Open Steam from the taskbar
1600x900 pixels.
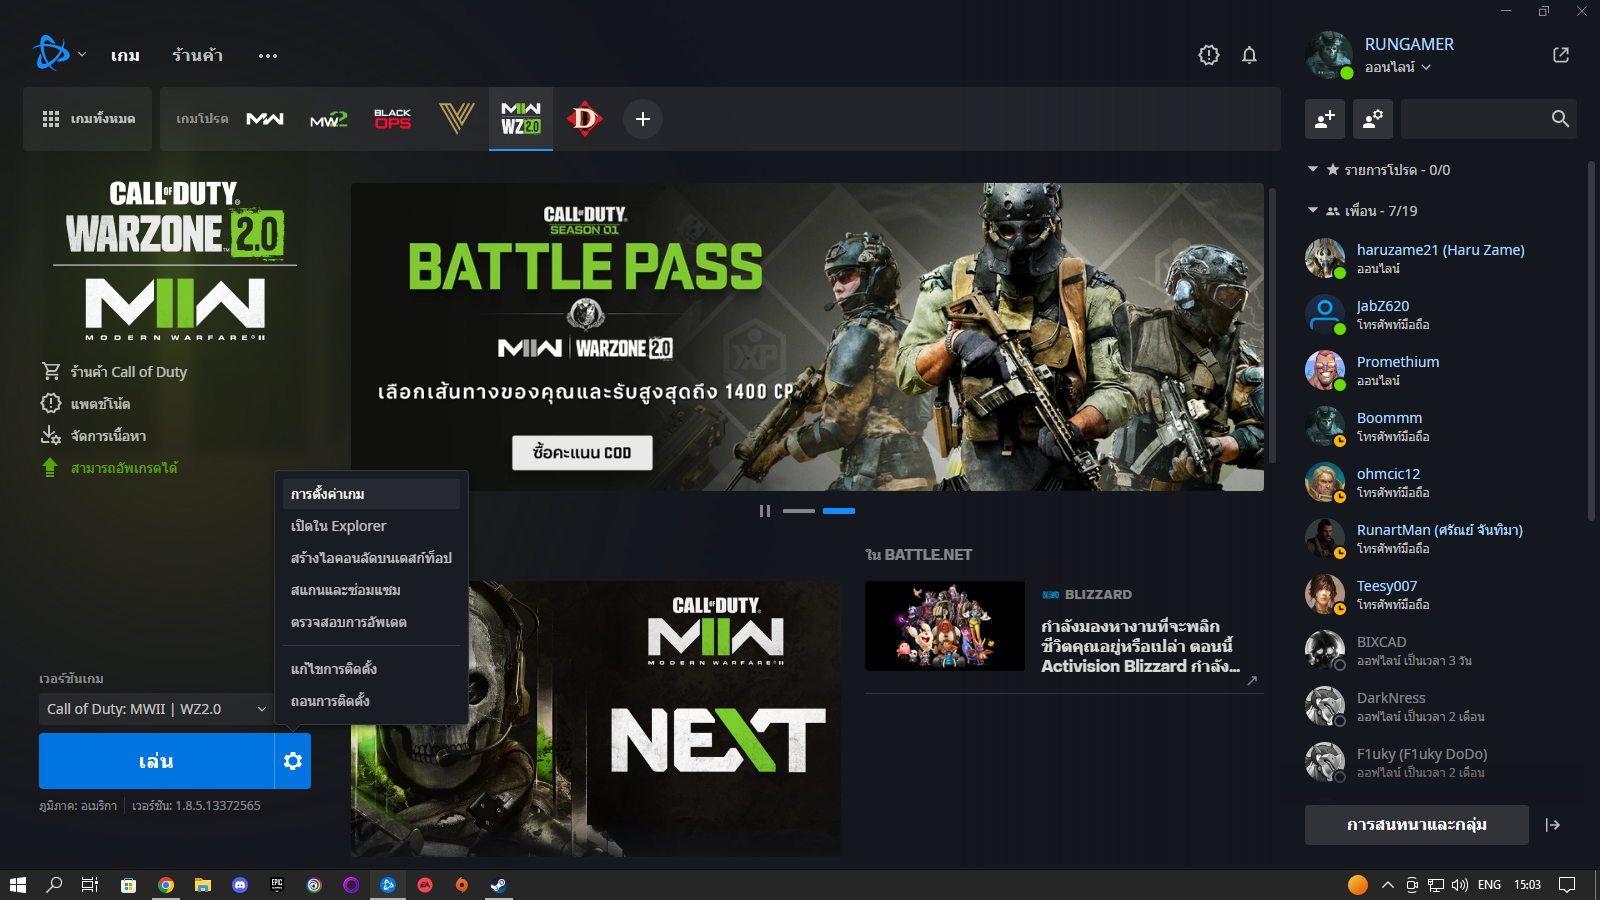pos(498,885)
